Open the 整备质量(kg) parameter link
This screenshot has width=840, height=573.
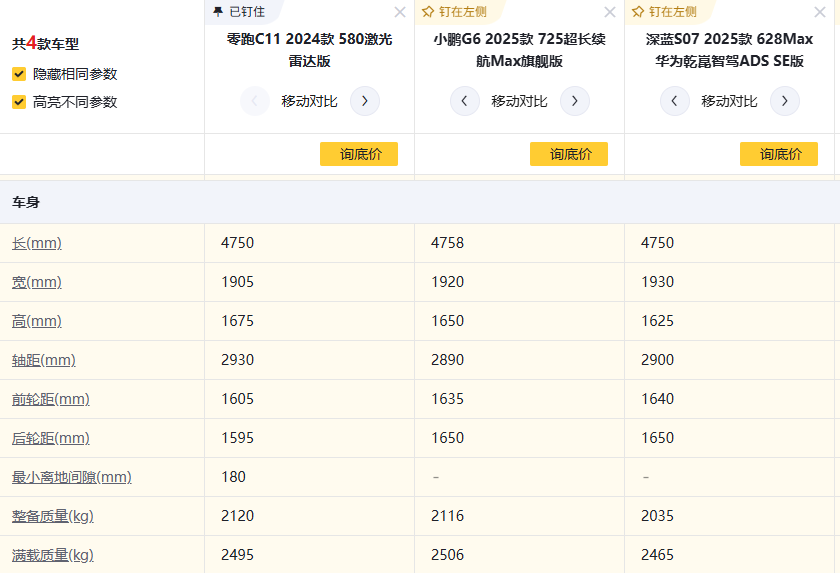[52, 516]
